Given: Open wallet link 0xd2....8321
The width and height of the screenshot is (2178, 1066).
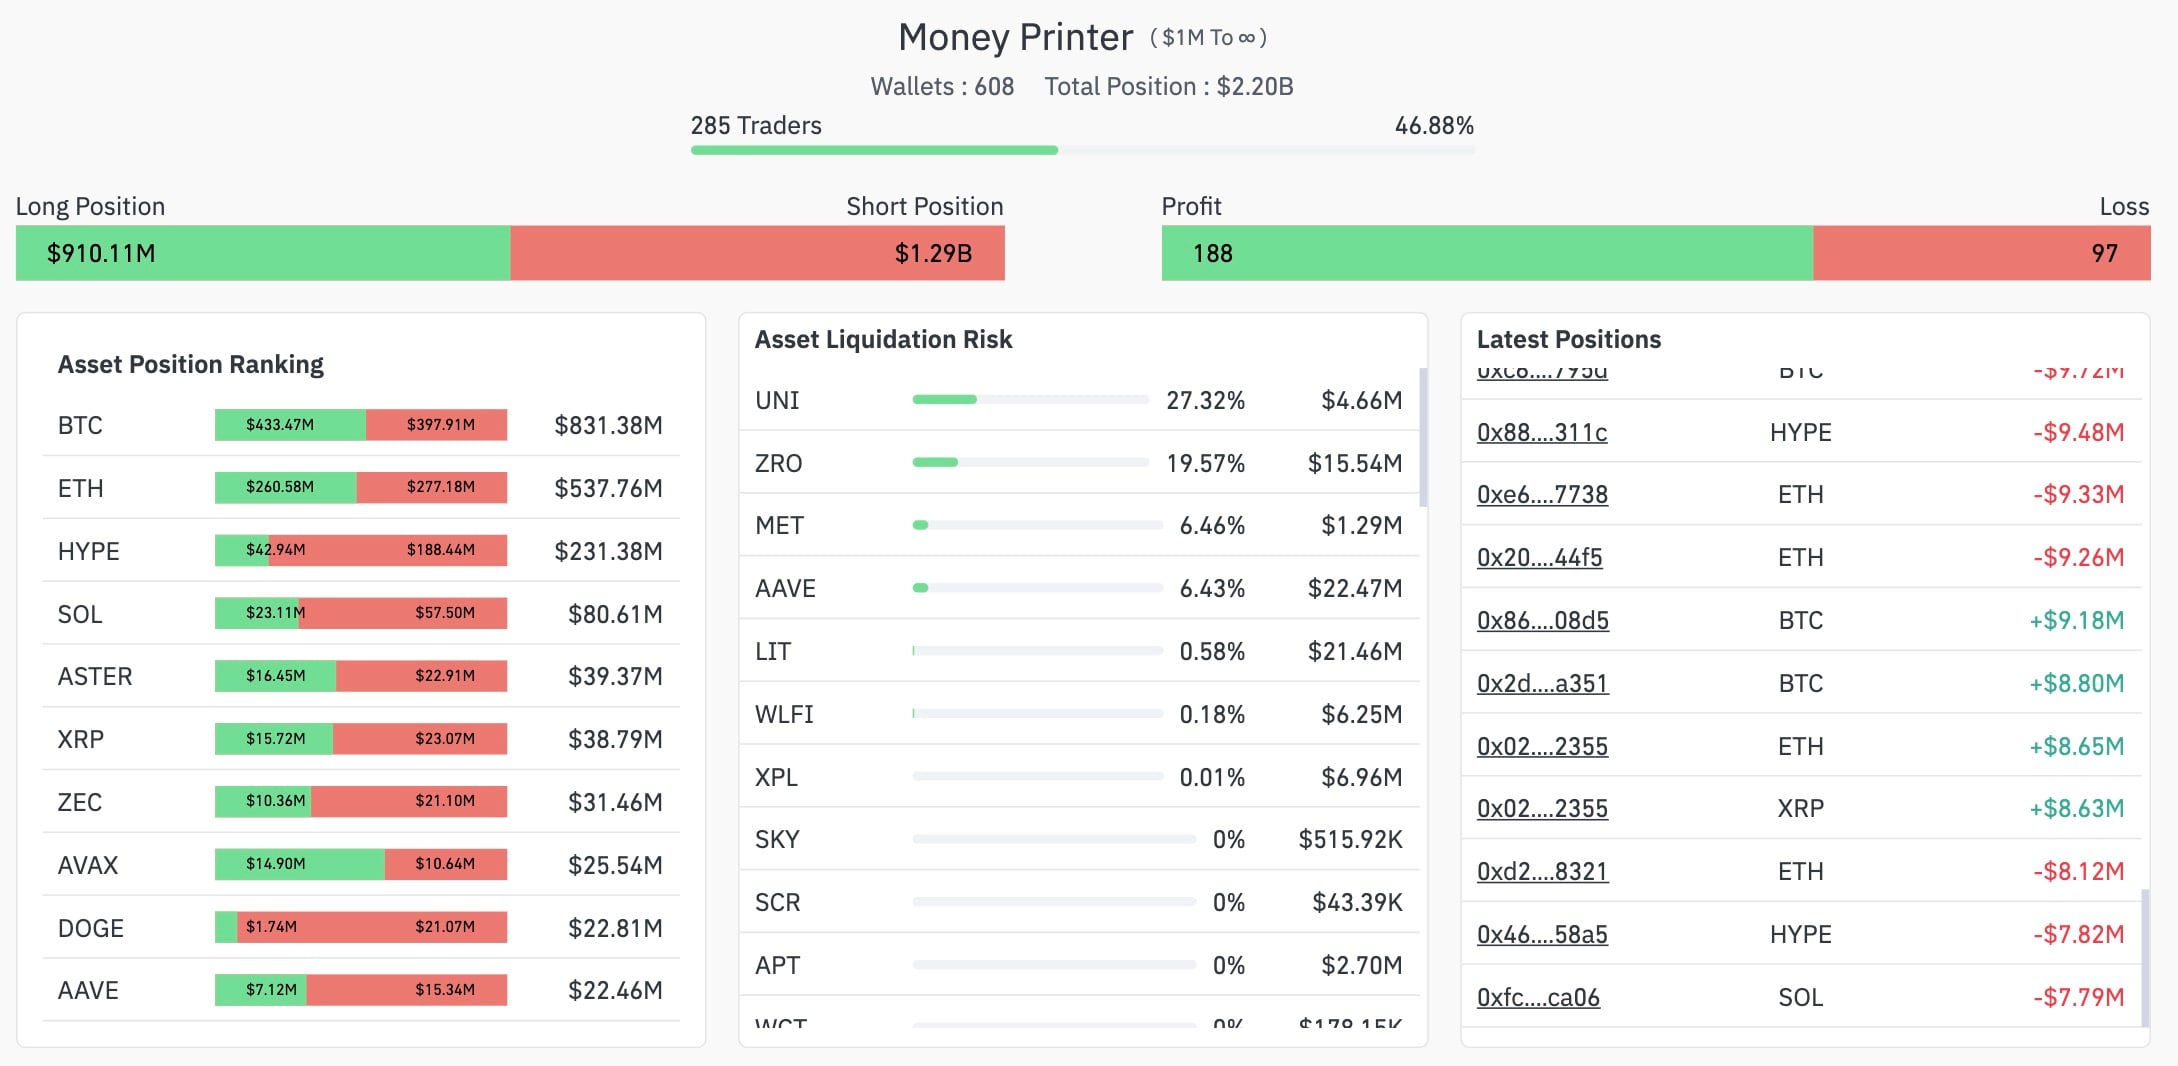Looking at the screenshot, I should click(1542, 871).
